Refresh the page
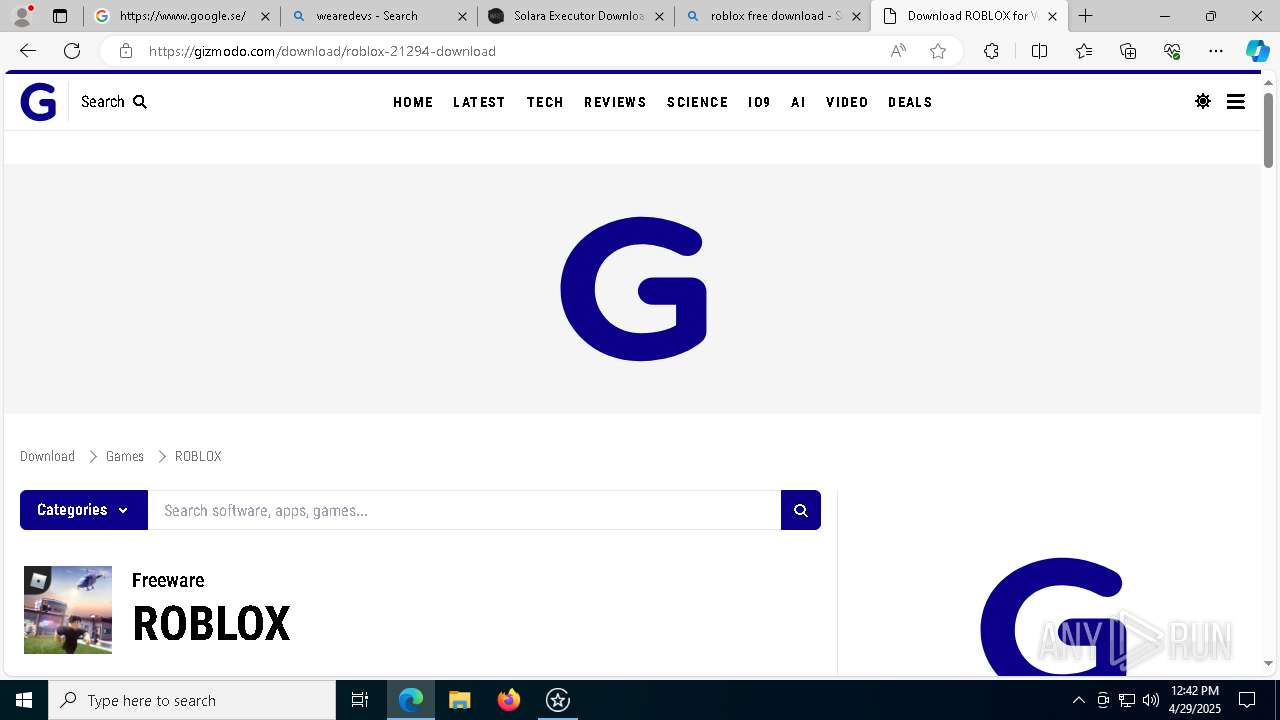 pyautogui.click(x=72, y=51)
